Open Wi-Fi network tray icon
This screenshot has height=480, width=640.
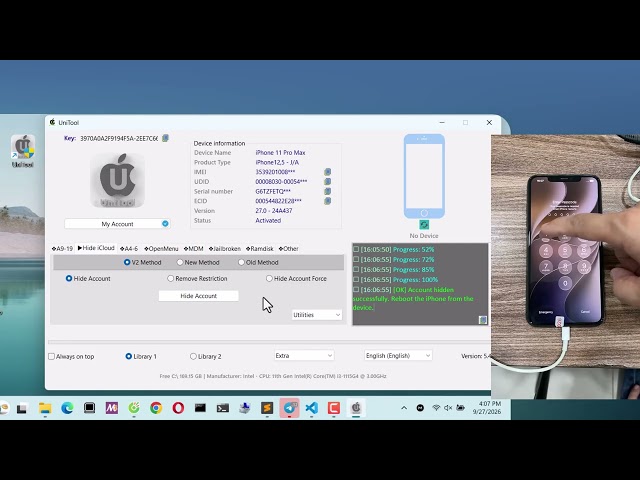436,408
